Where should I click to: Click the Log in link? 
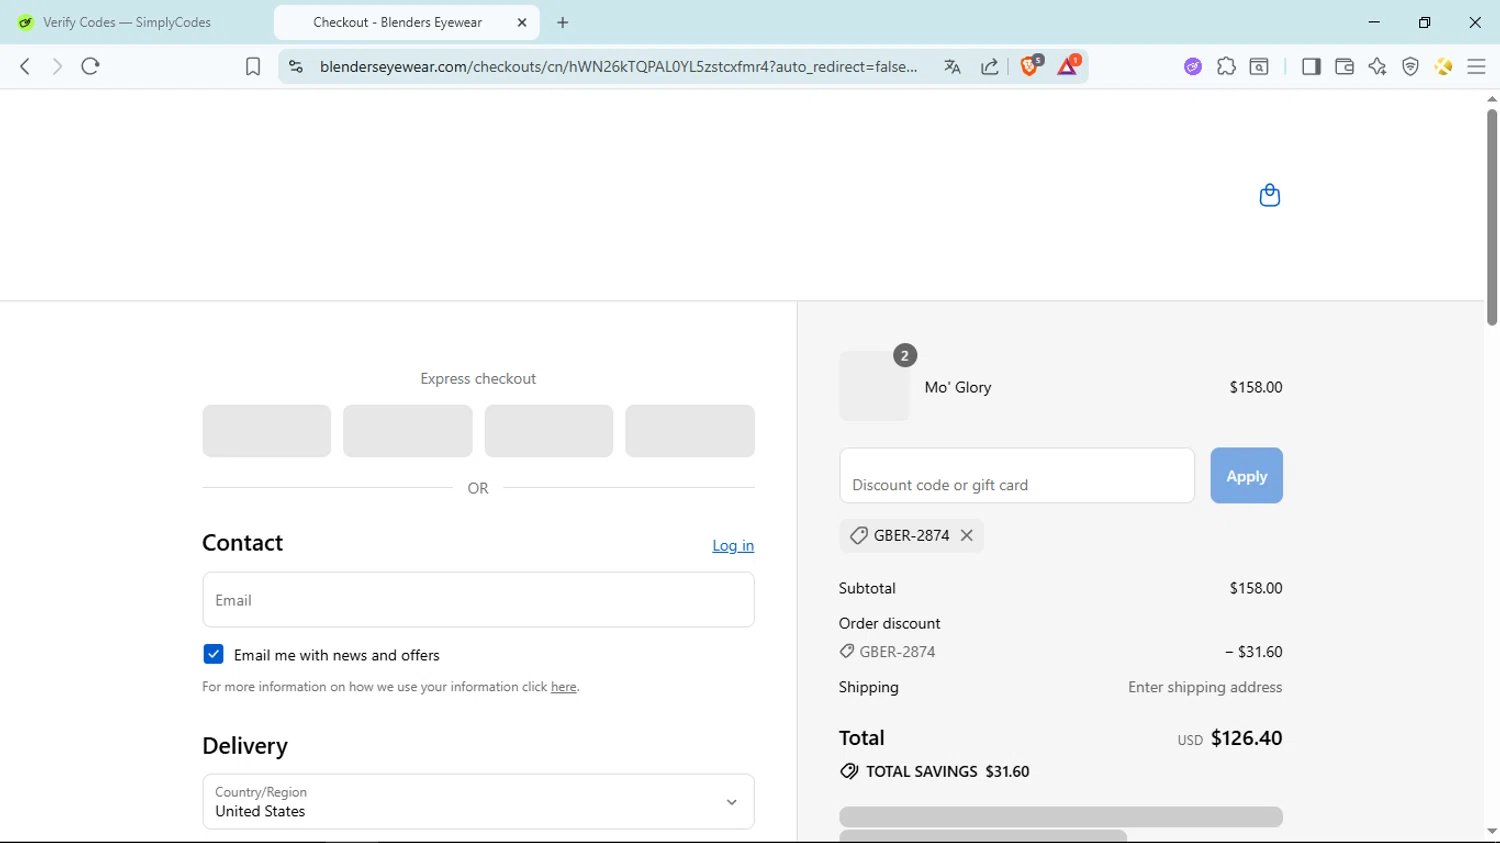[733, 545]
